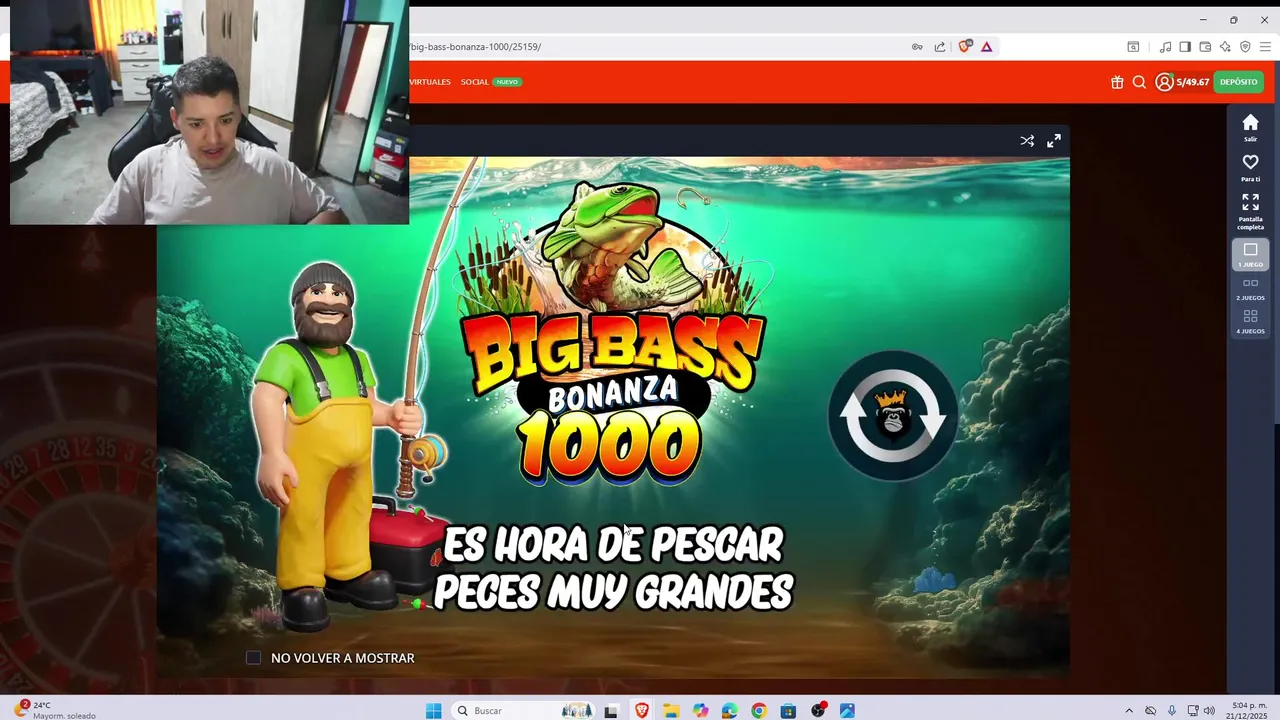Open the tab search icon in browser toolbar

(x=1133, y=47)
